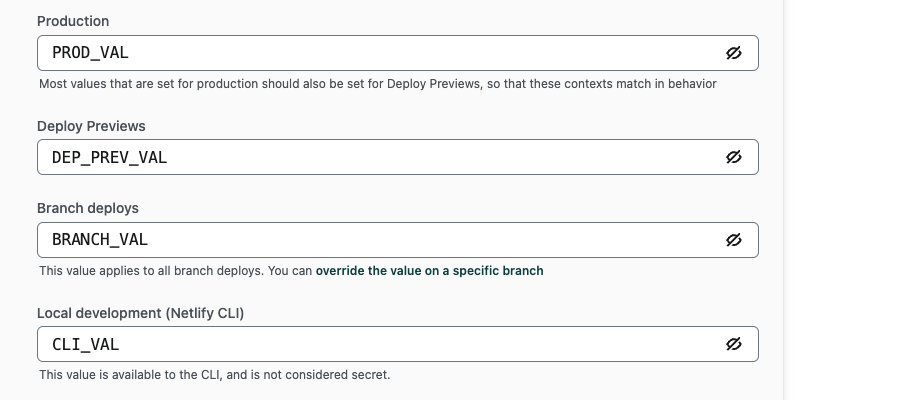Place the cursor on the PROD_VAL text

[x=90, y=53]
